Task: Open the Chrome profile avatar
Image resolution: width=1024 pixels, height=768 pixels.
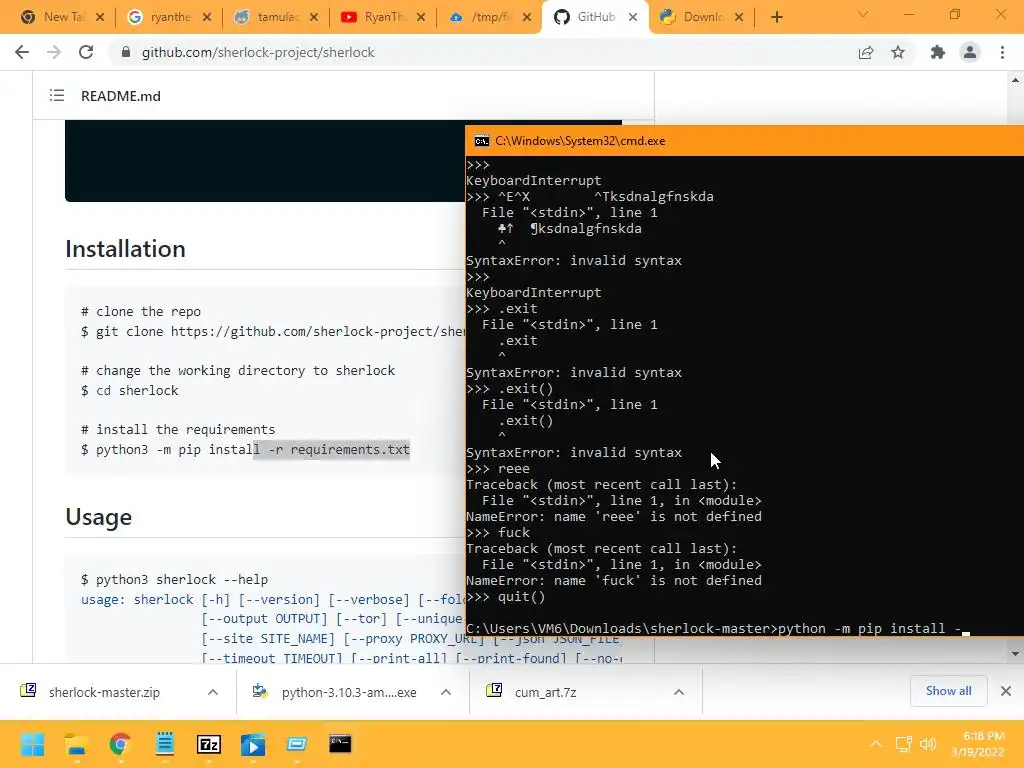Action: [970, 52]
